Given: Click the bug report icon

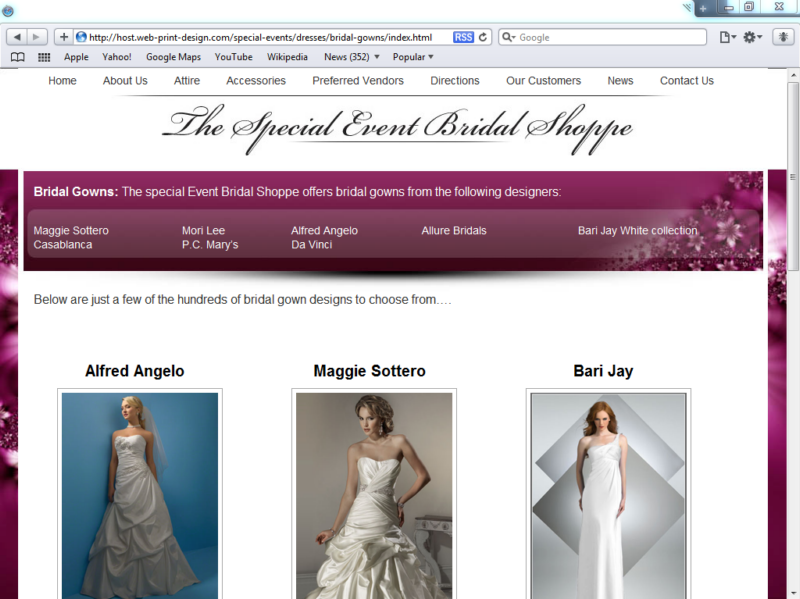Looking at the screenshot, I should (783, 37).
